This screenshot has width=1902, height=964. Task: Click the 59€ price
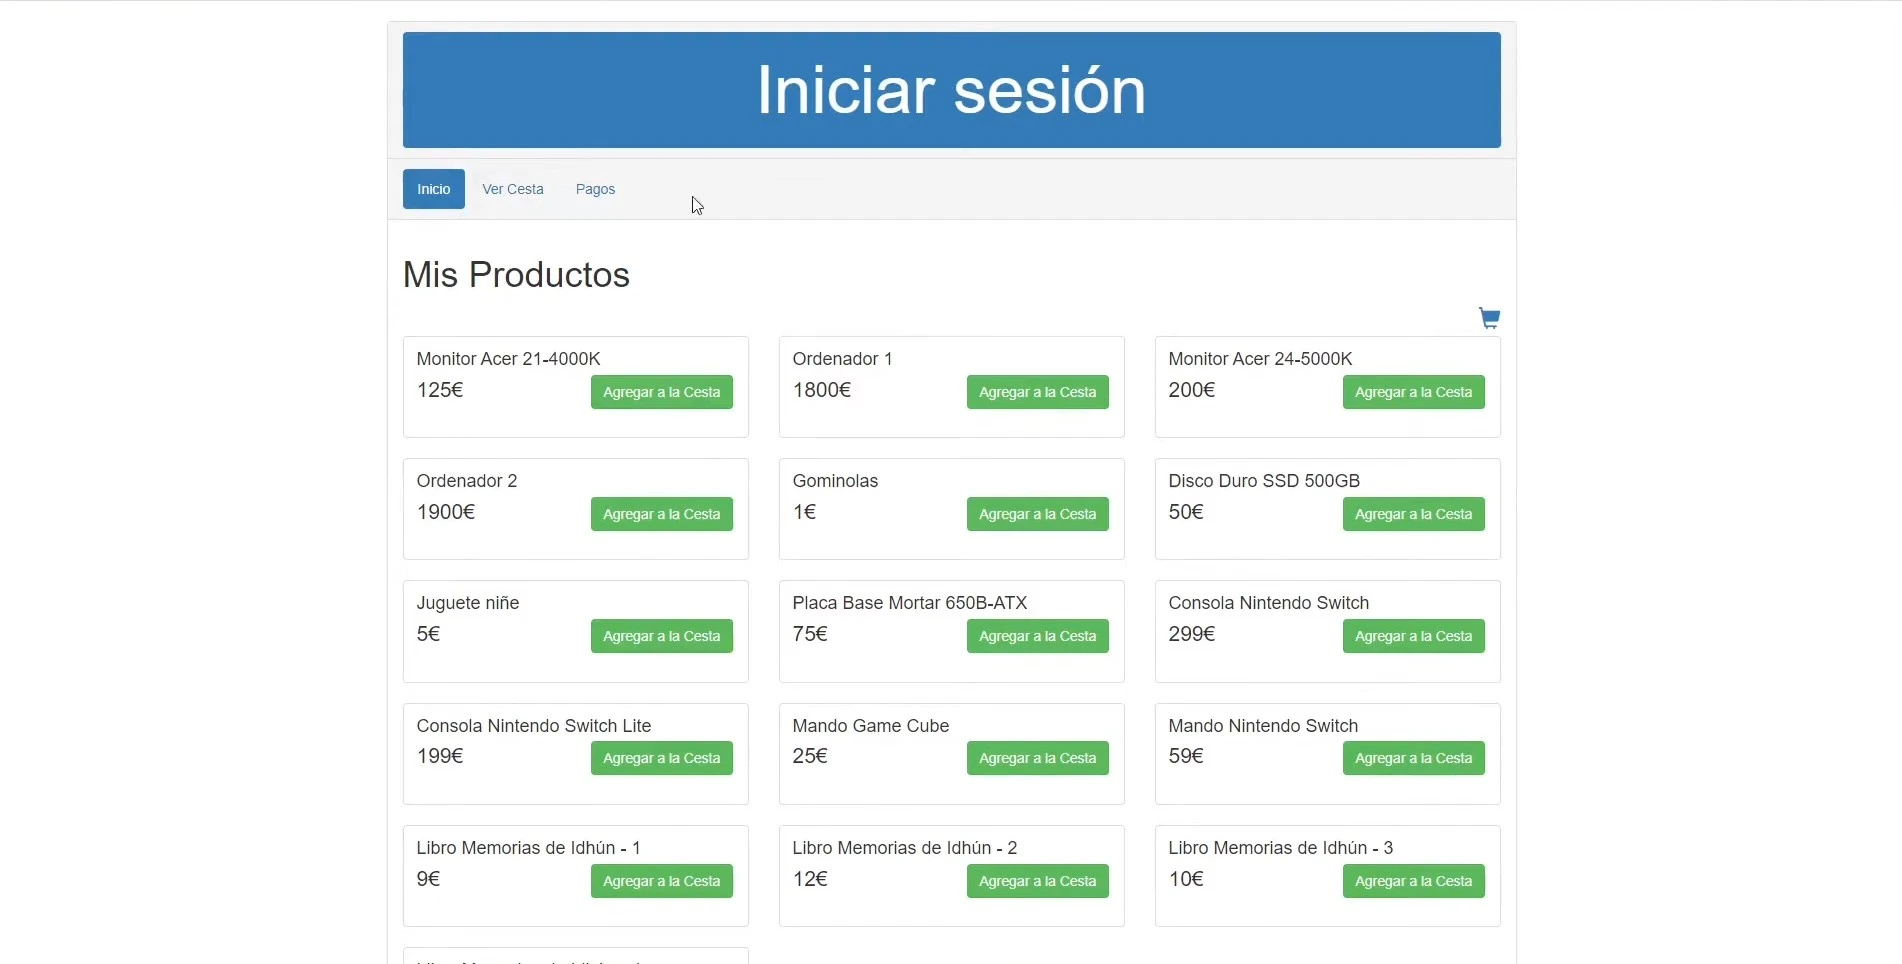[x=1186, y=756]
